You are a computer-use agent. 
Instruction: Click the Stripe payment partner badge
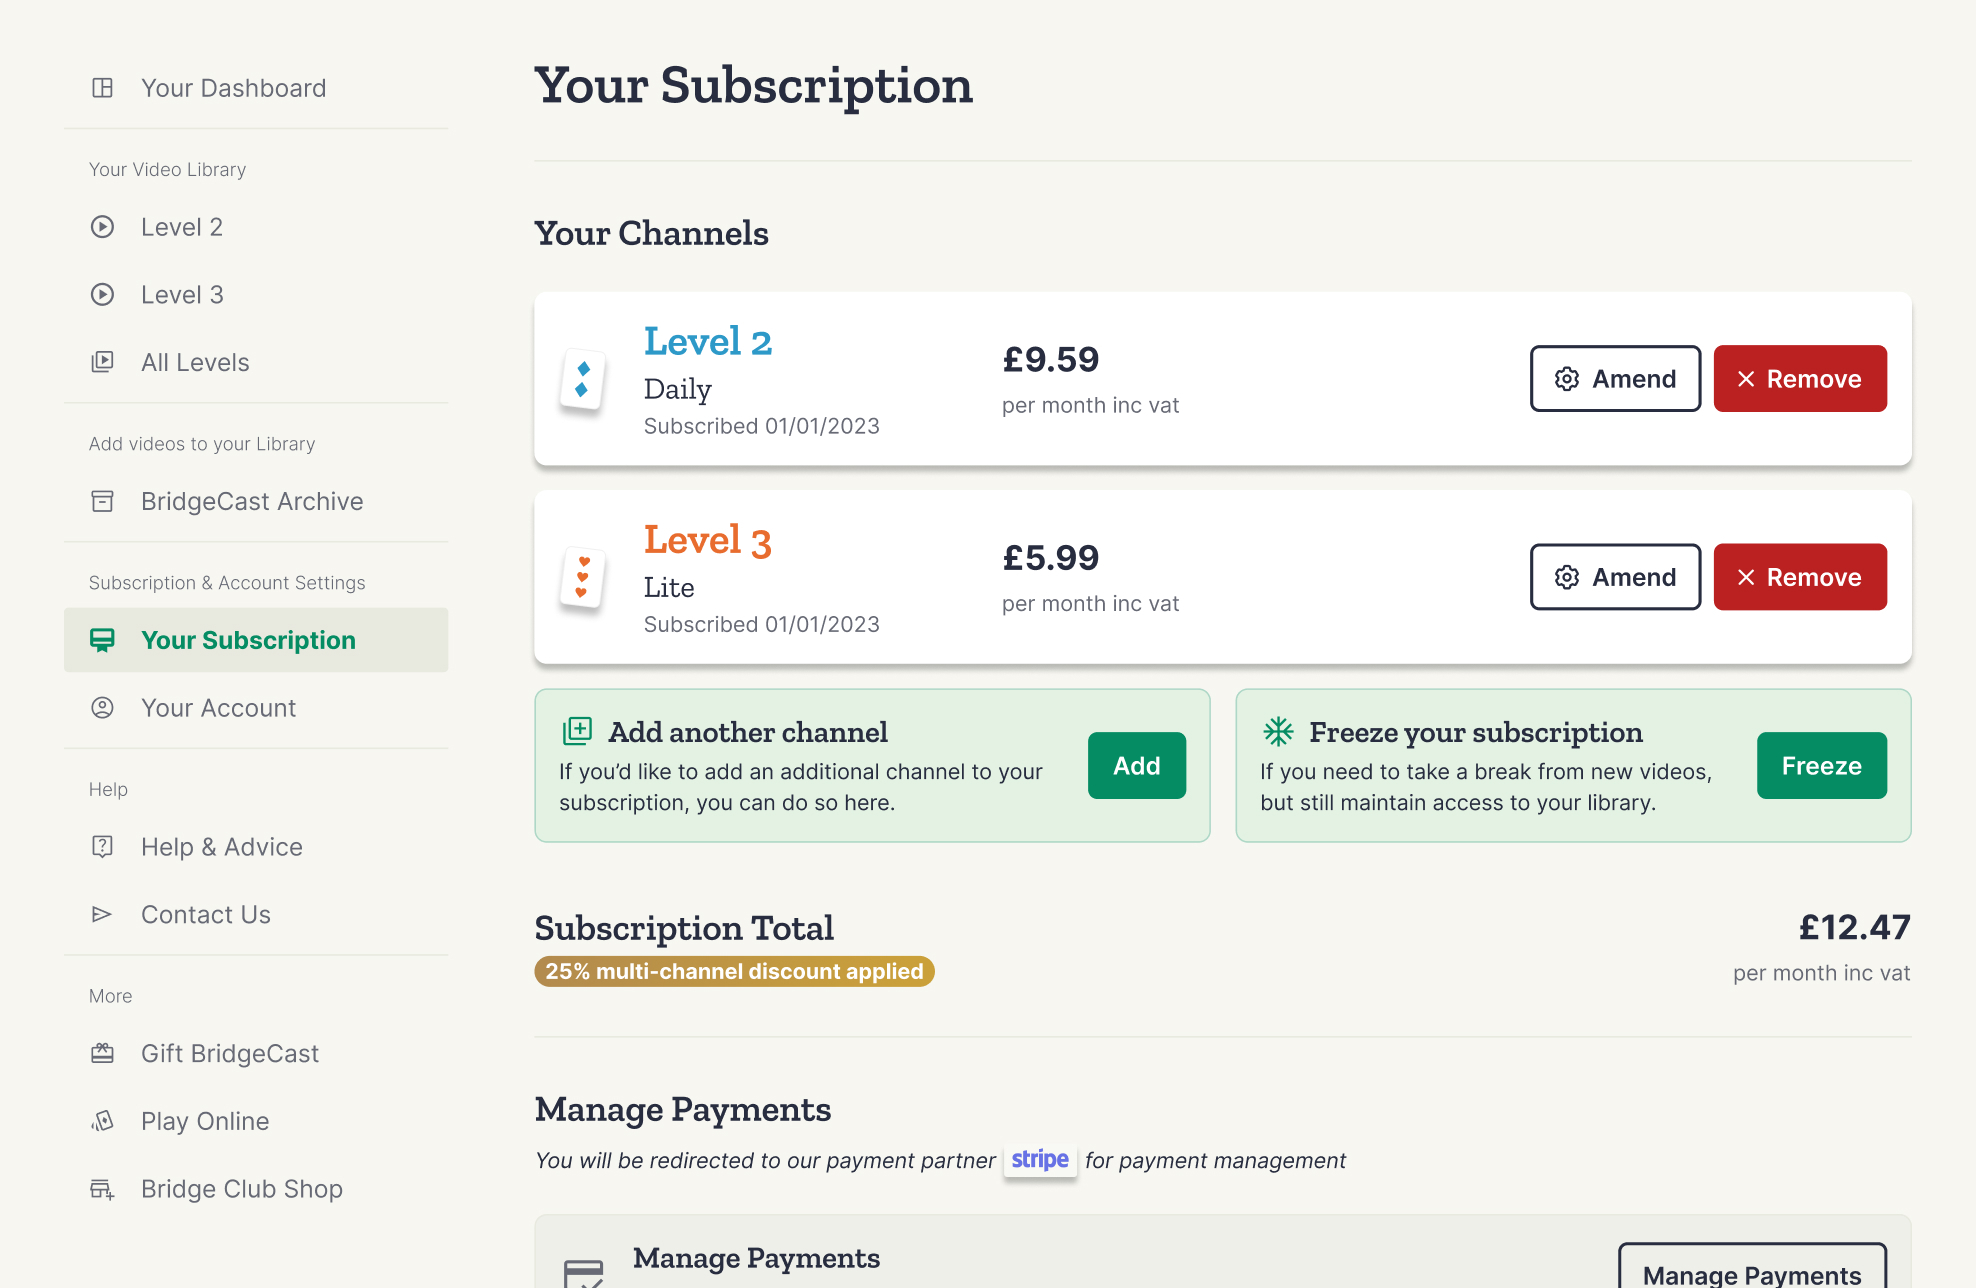(1040, 1160)
